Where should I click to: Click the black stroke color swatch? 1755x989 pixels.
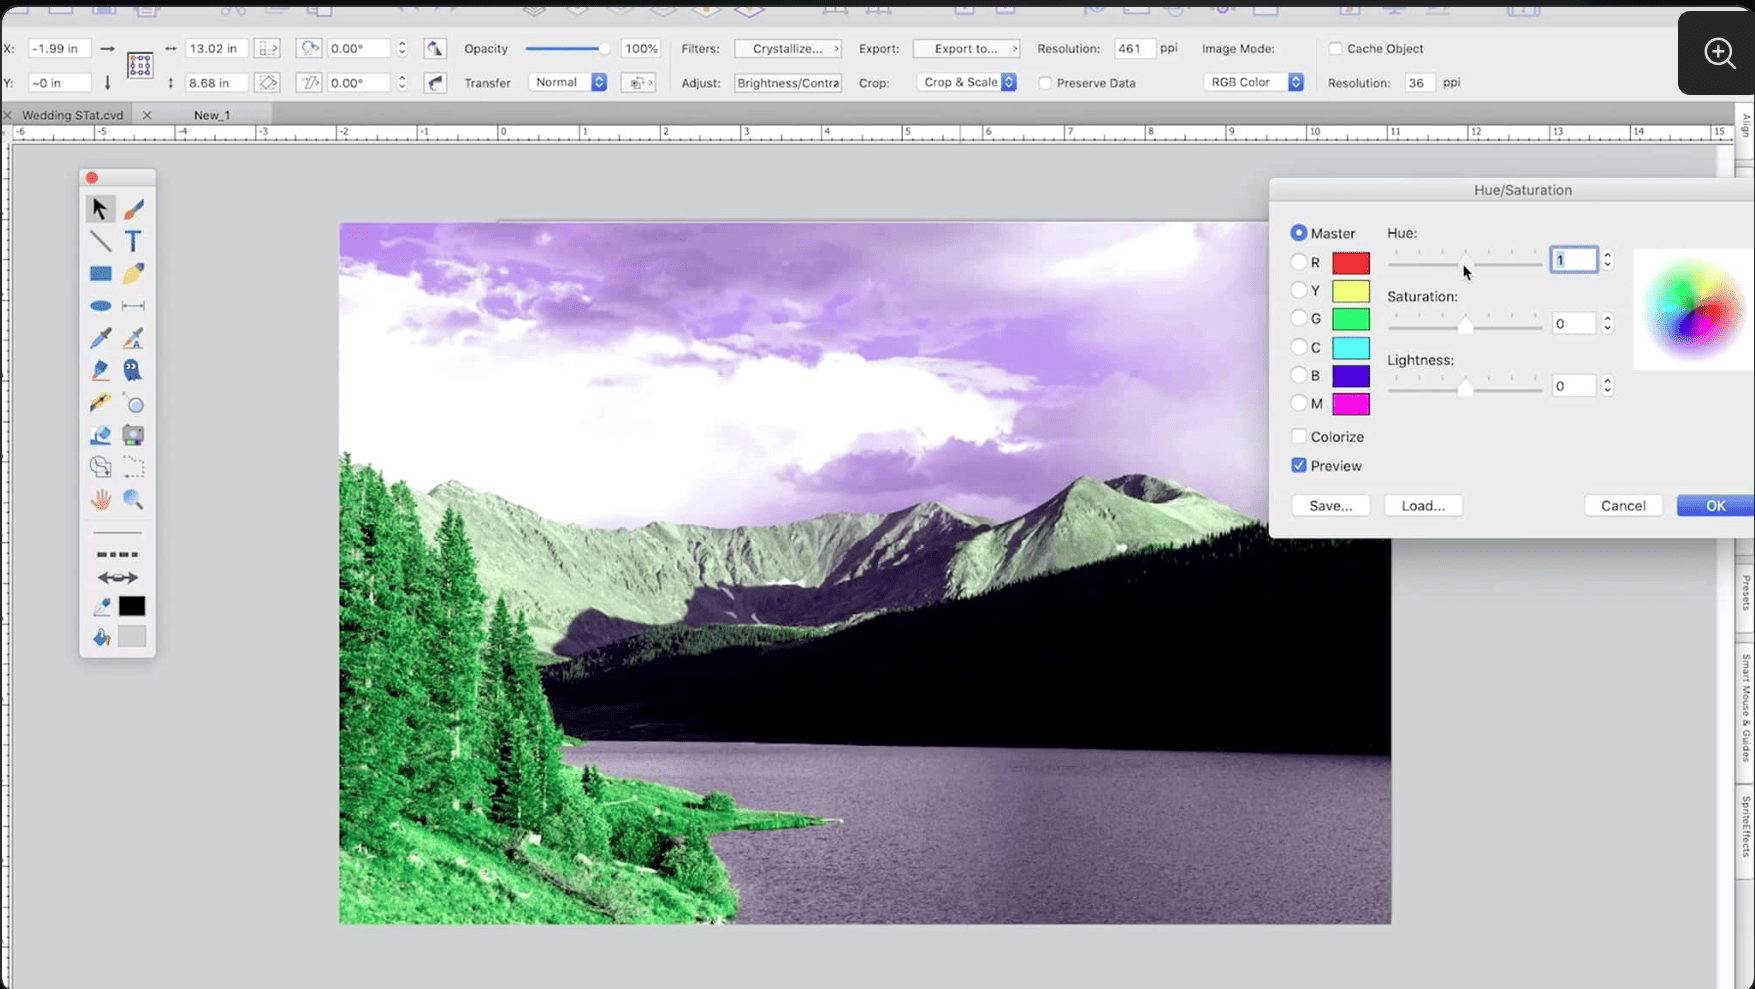pos(132,606)
